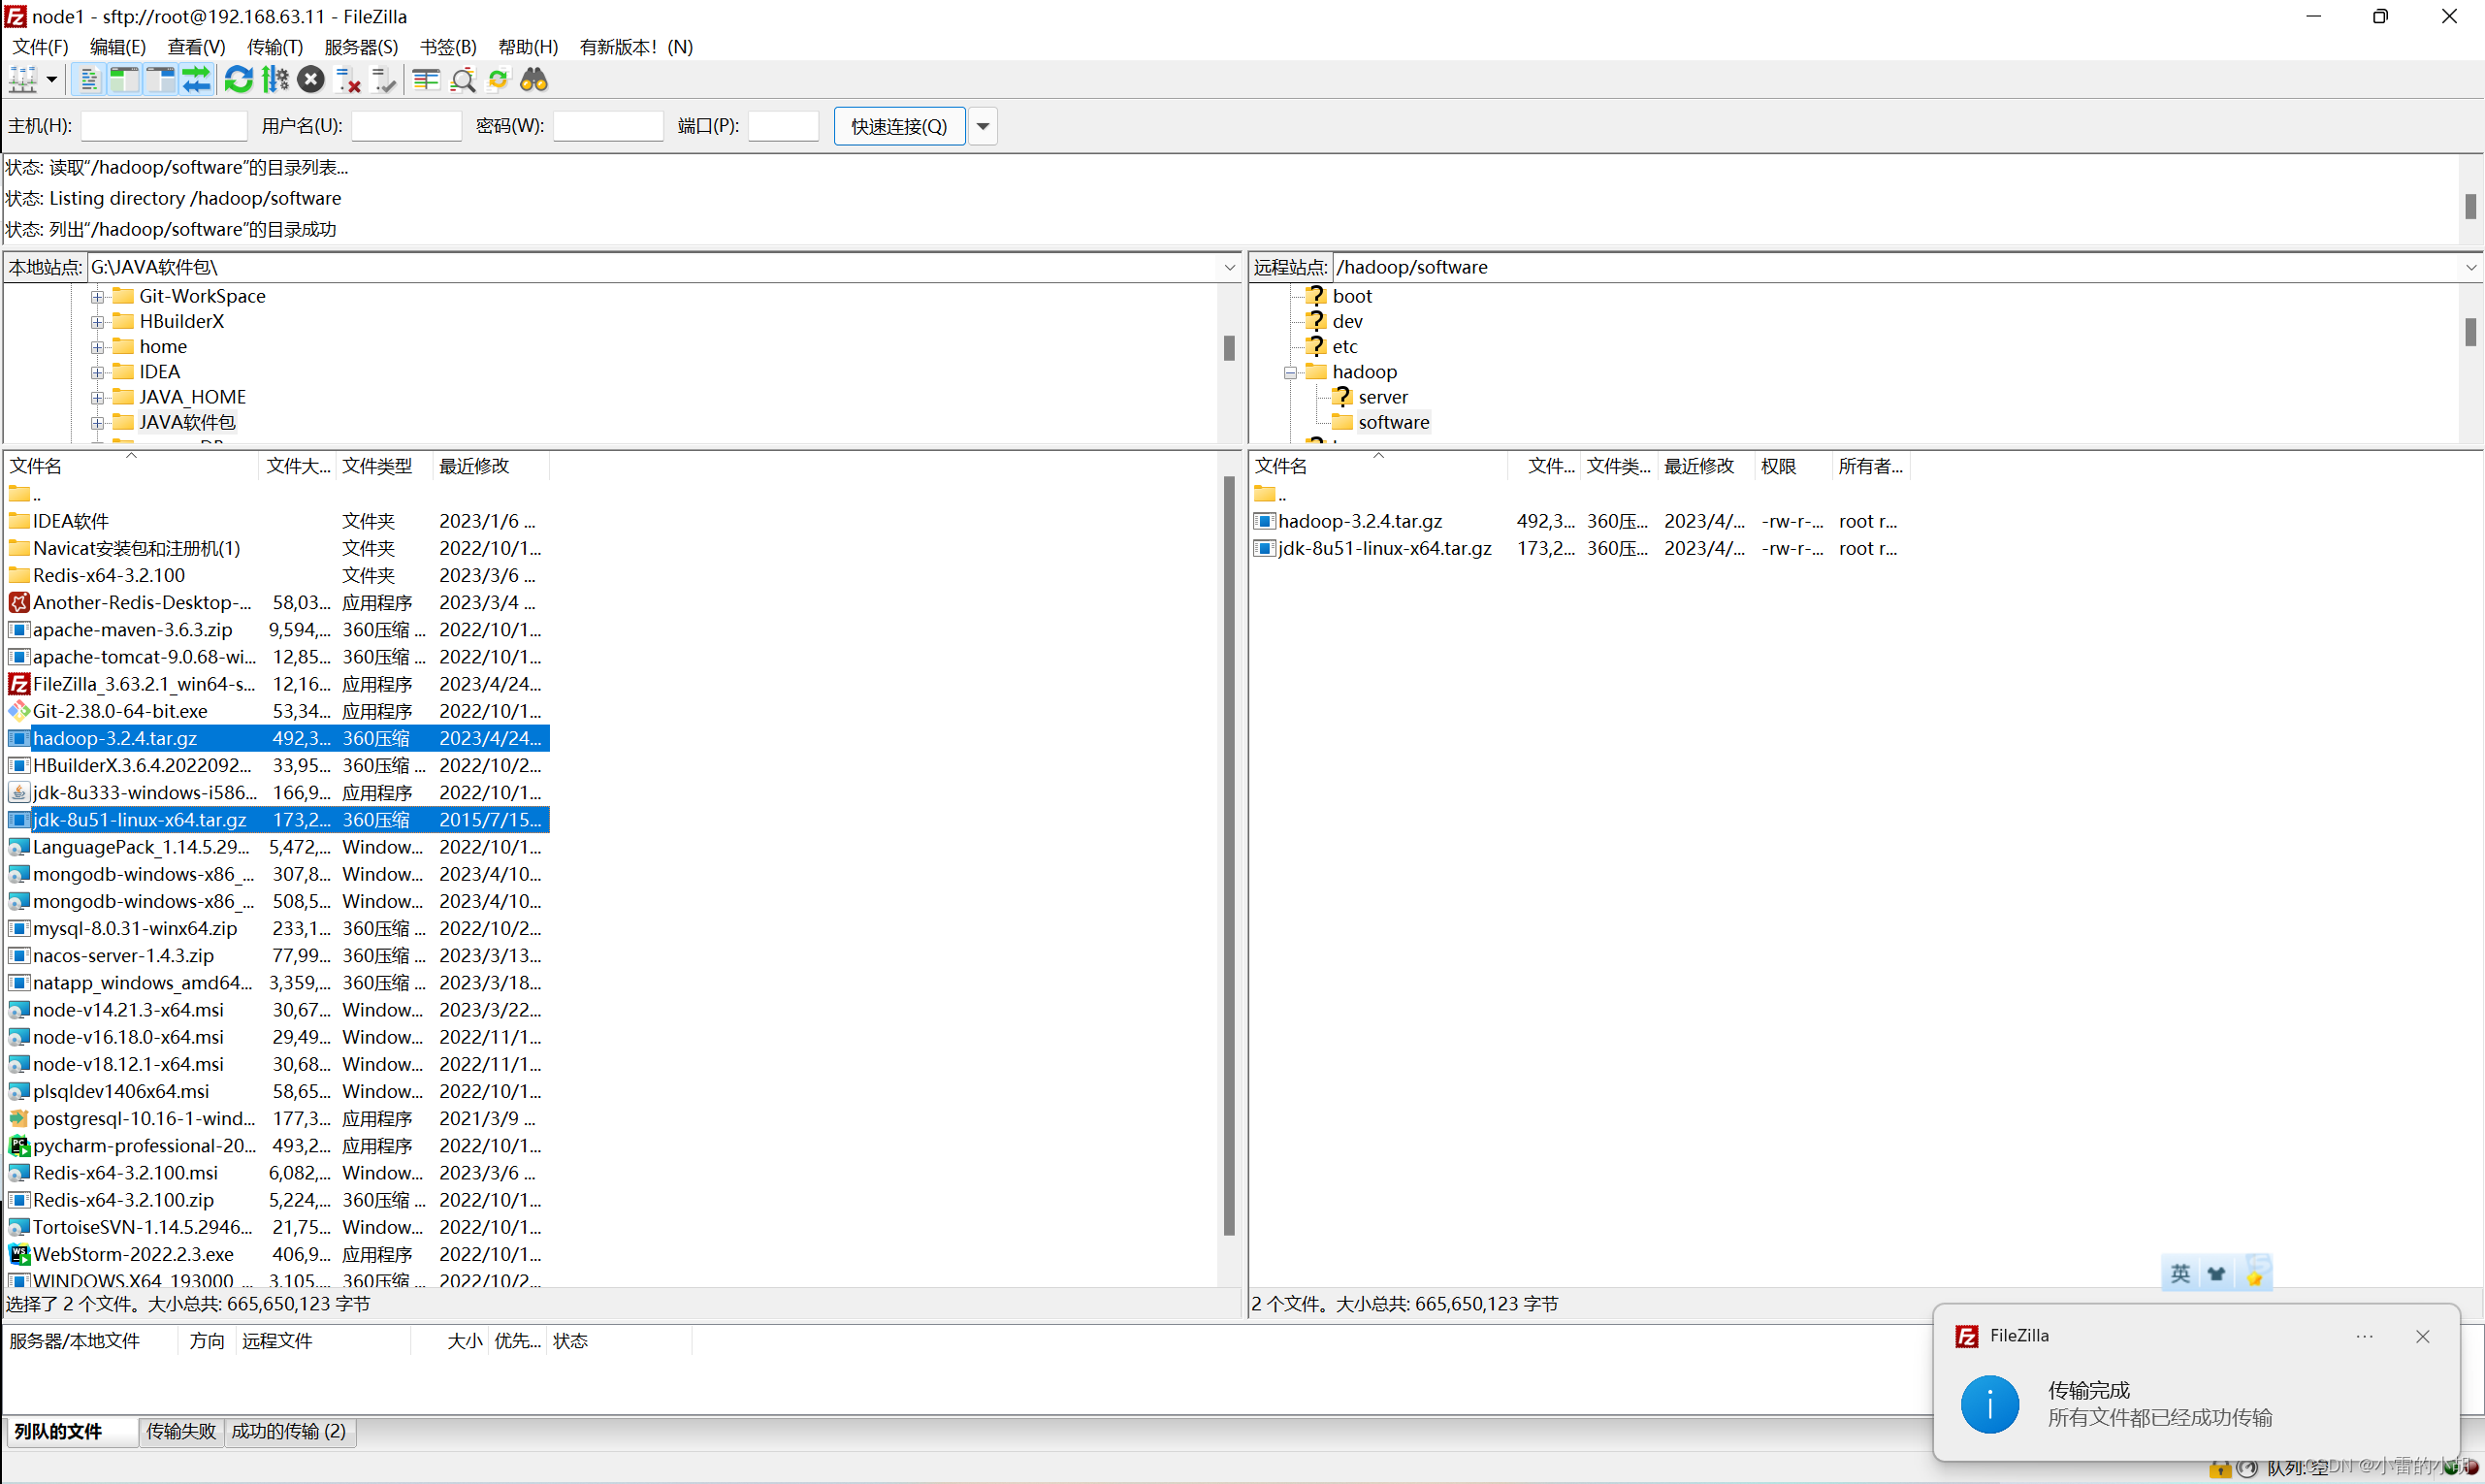Open the quick connect history dropdown

(x=983, y=126)
